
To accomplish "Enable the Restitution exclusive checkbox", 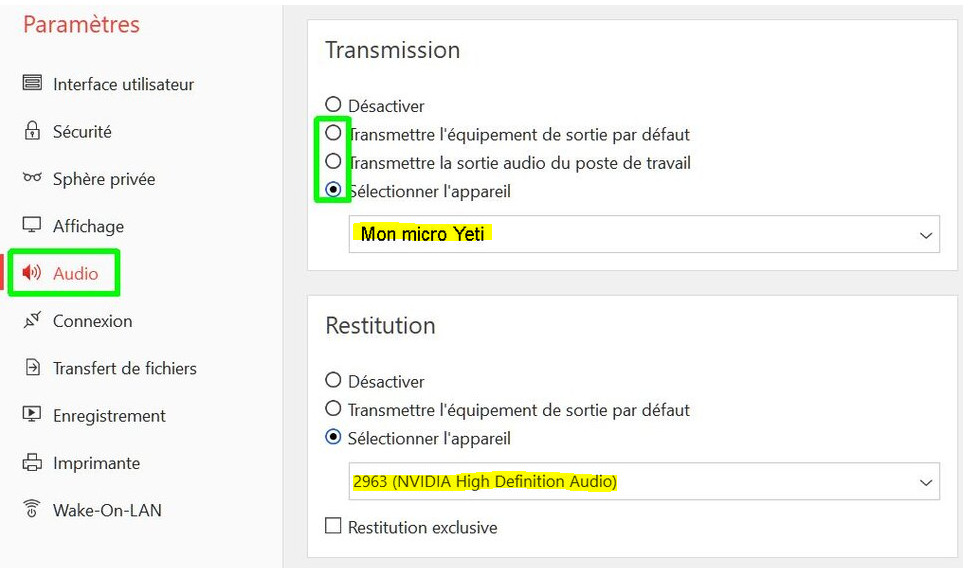I will (334, 526).
